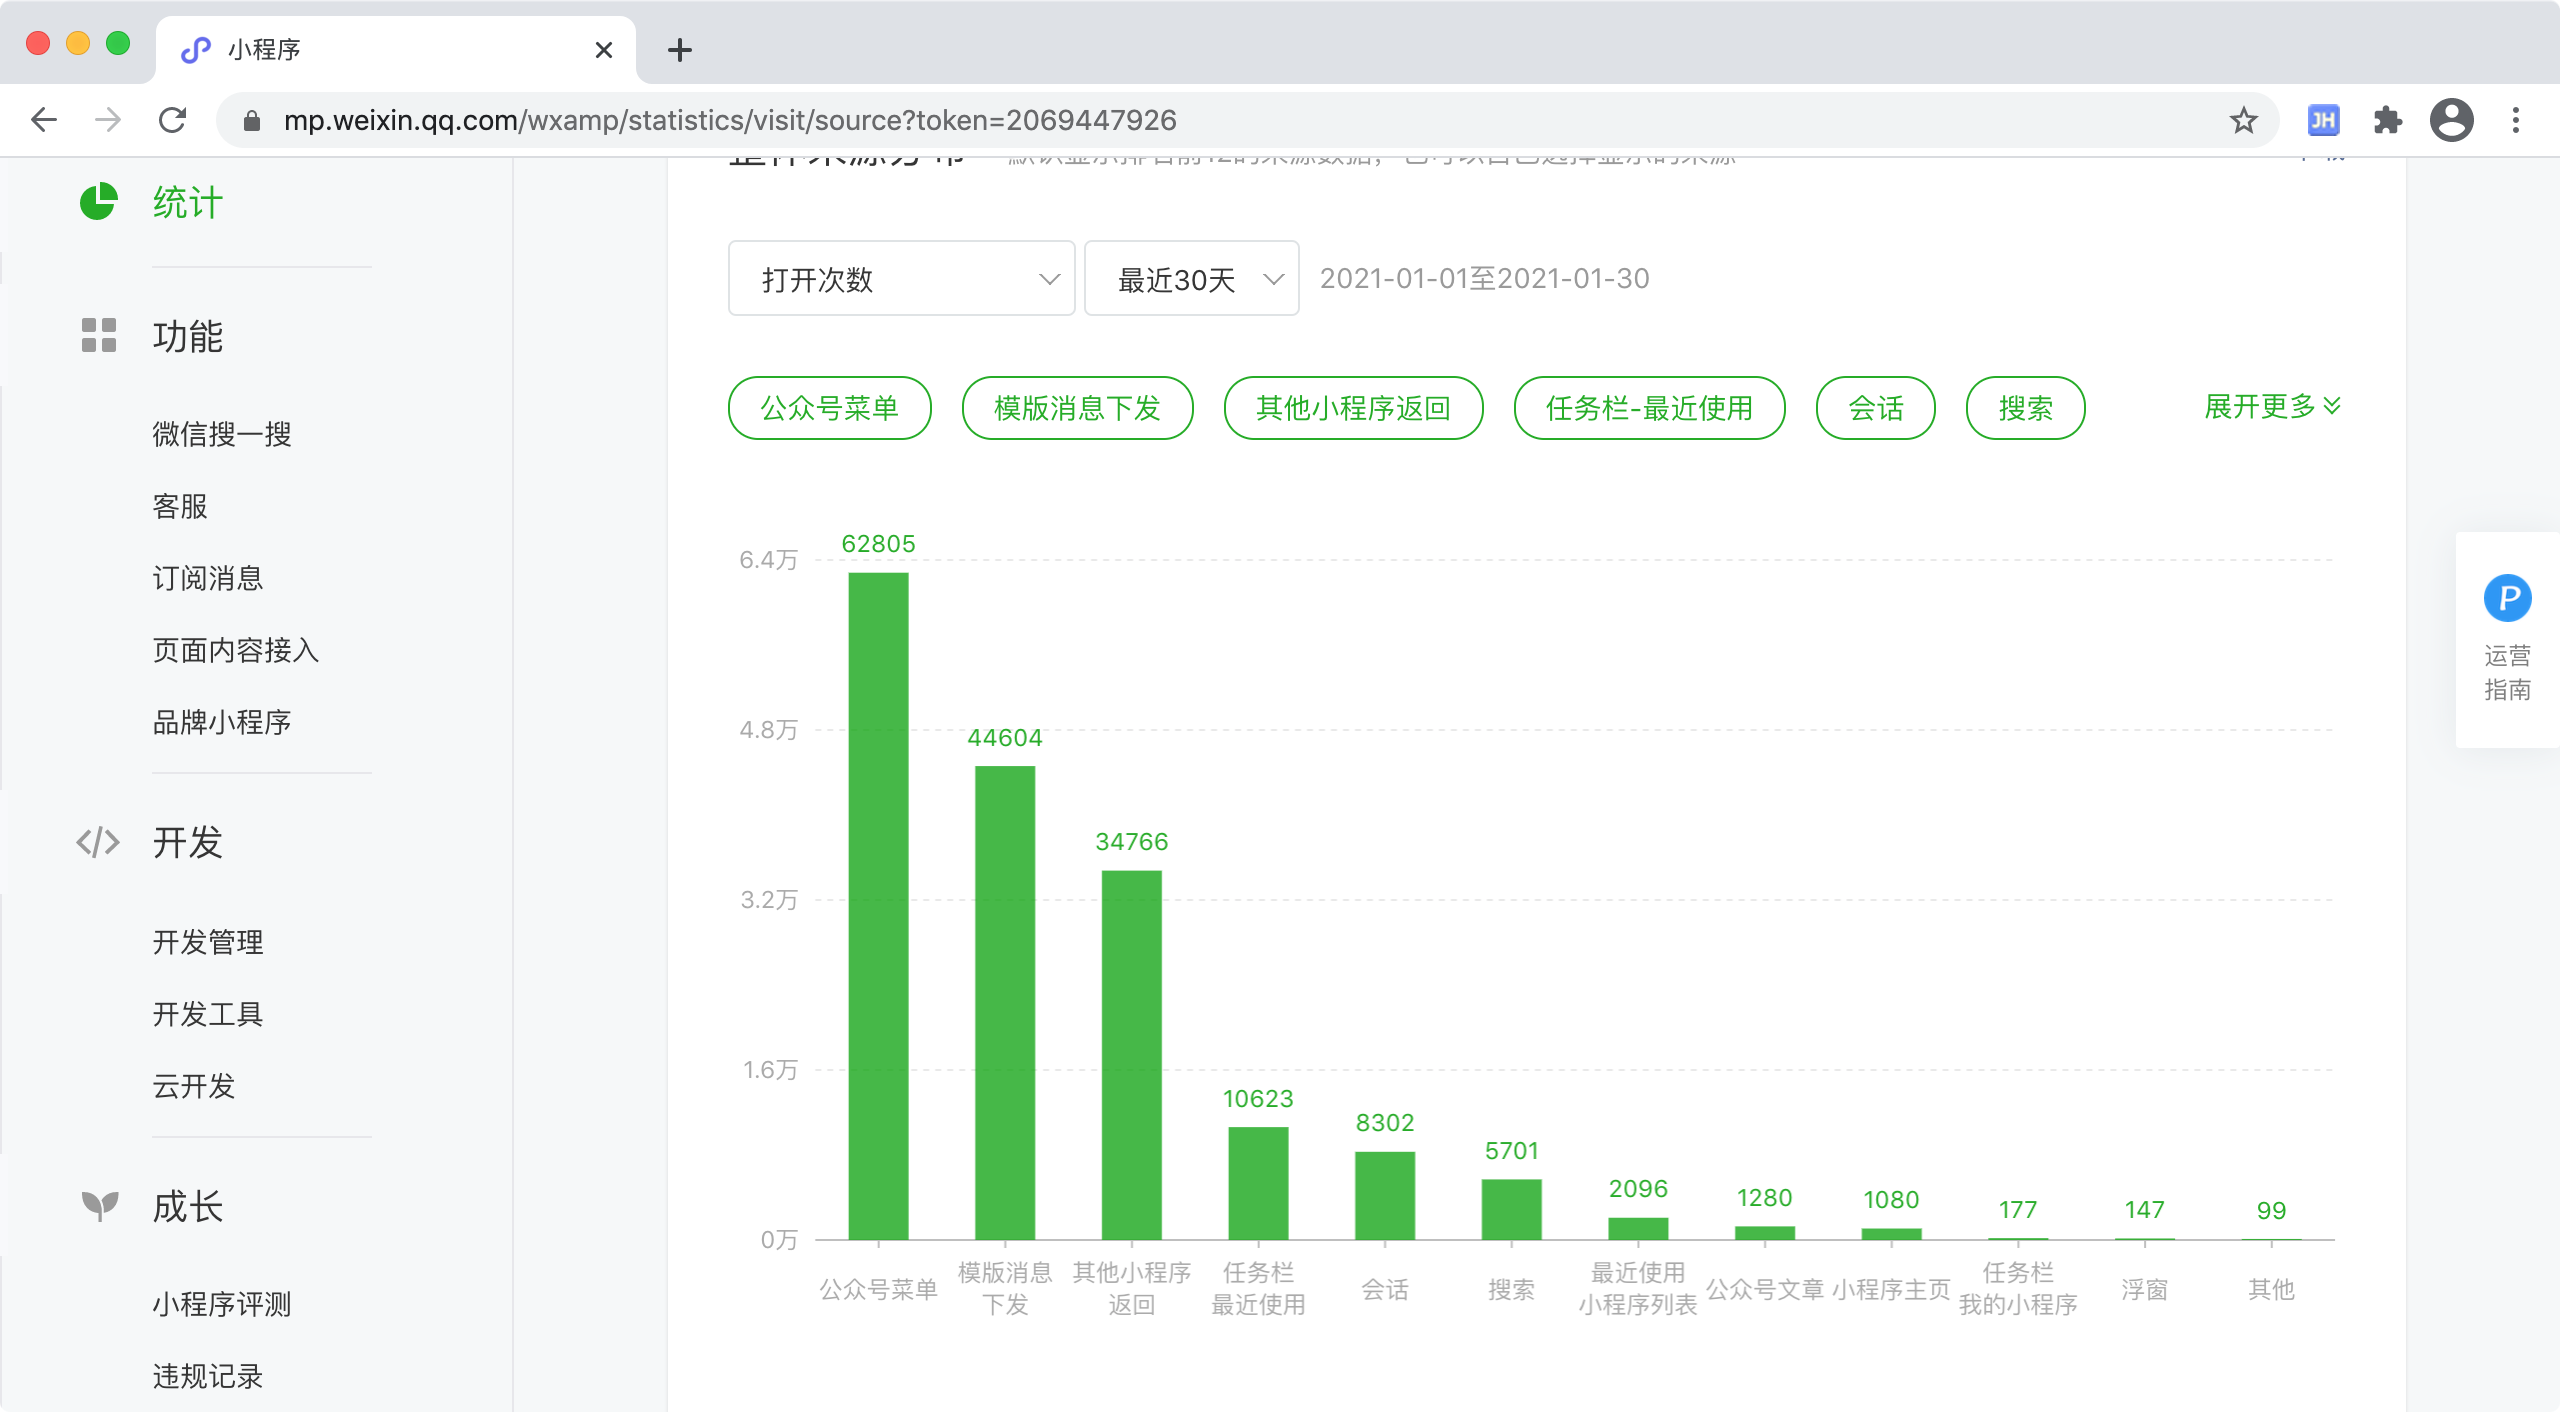The height and width of the screenshot is (1412, 2560).
Task: Go to 小程序评测 sidebar link
Action: coord(222,1304)
